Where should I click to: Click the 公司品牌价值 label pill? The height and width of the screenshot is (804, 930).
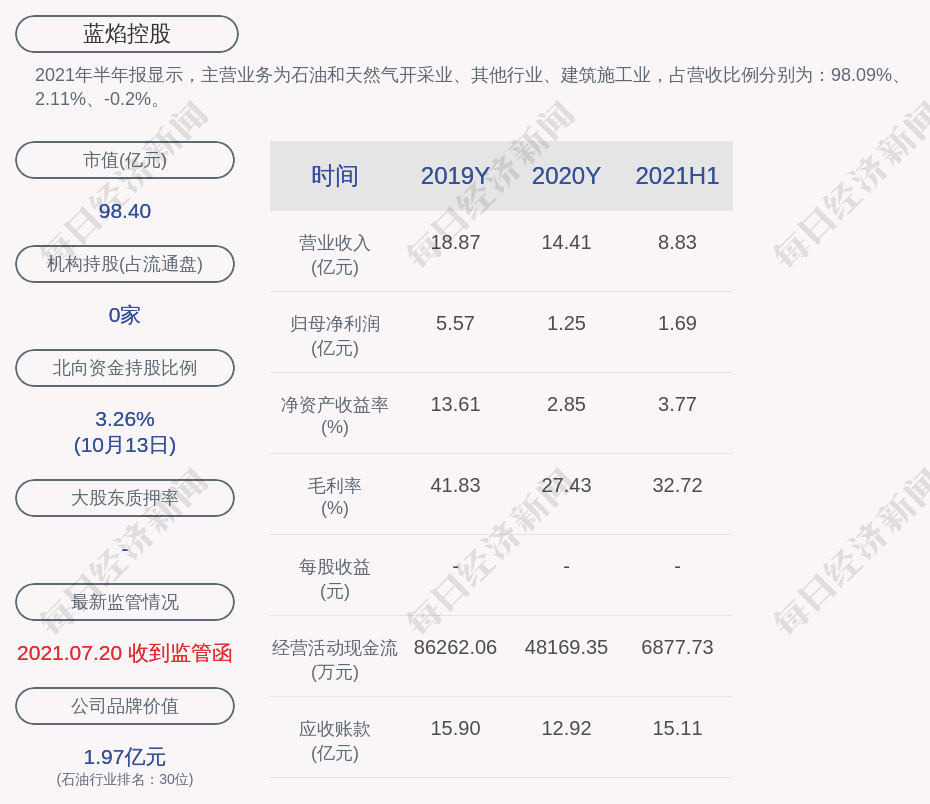click(125, 706)
